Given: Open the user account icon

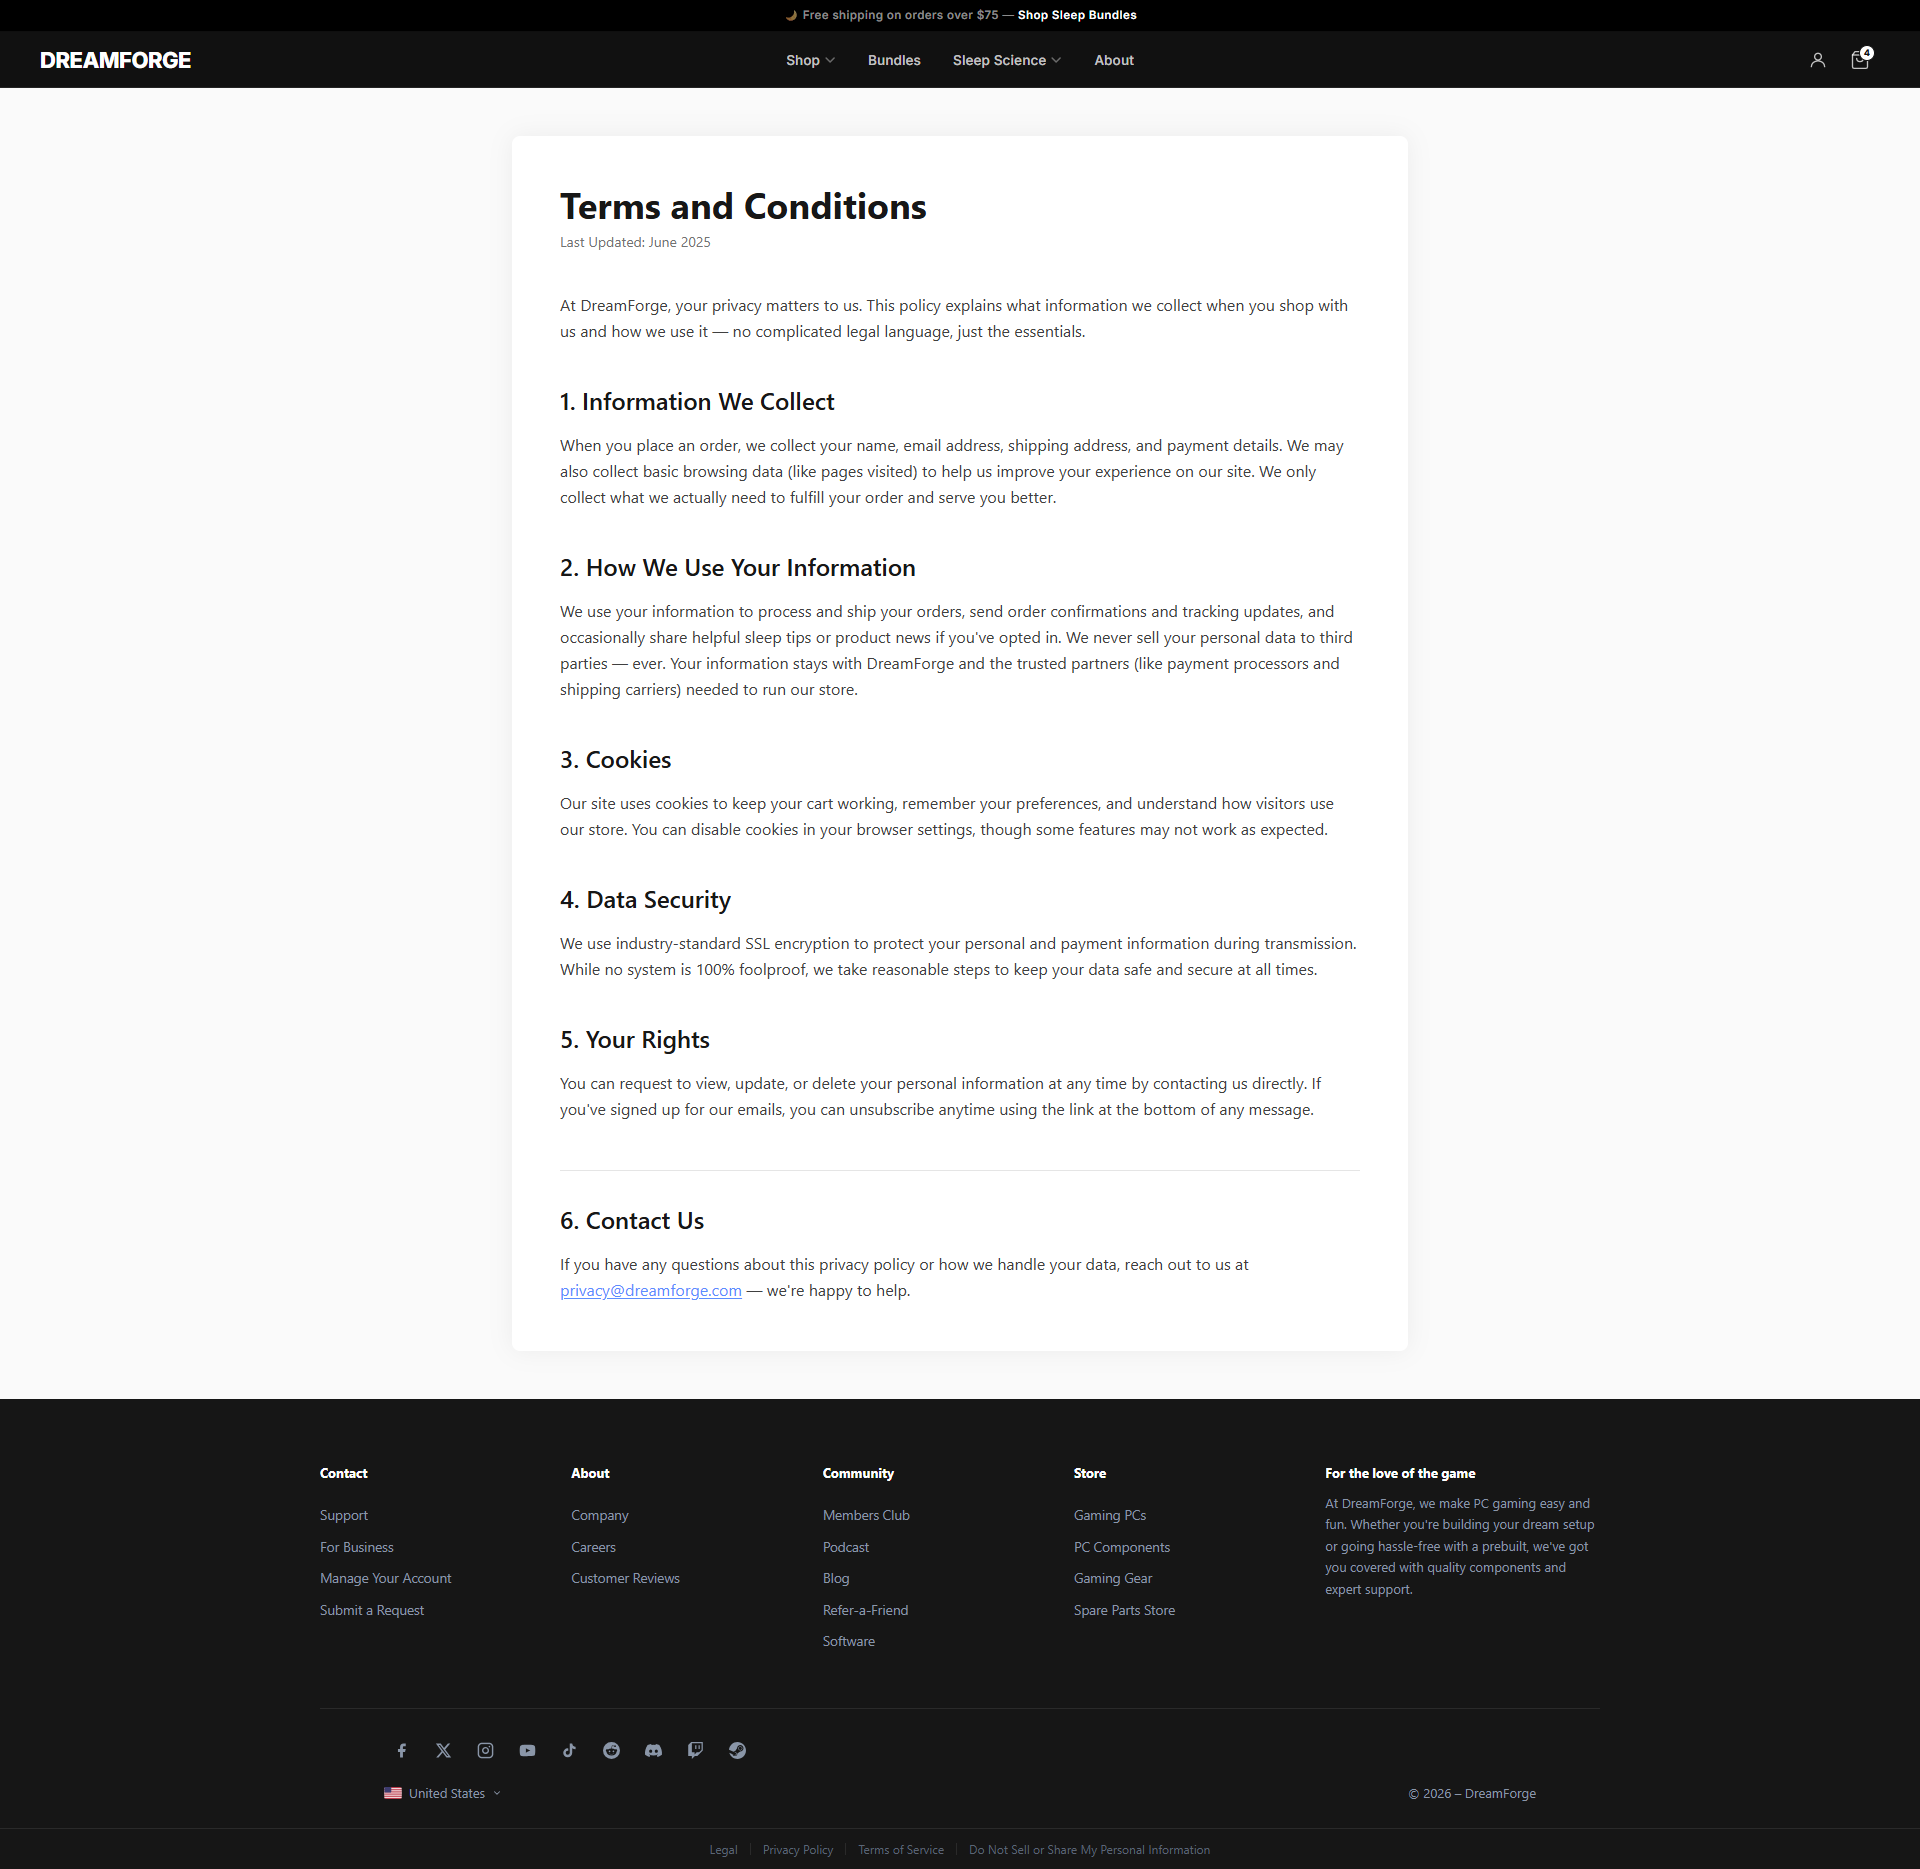Looking at the screenshot, I should tap(1817, 60).
